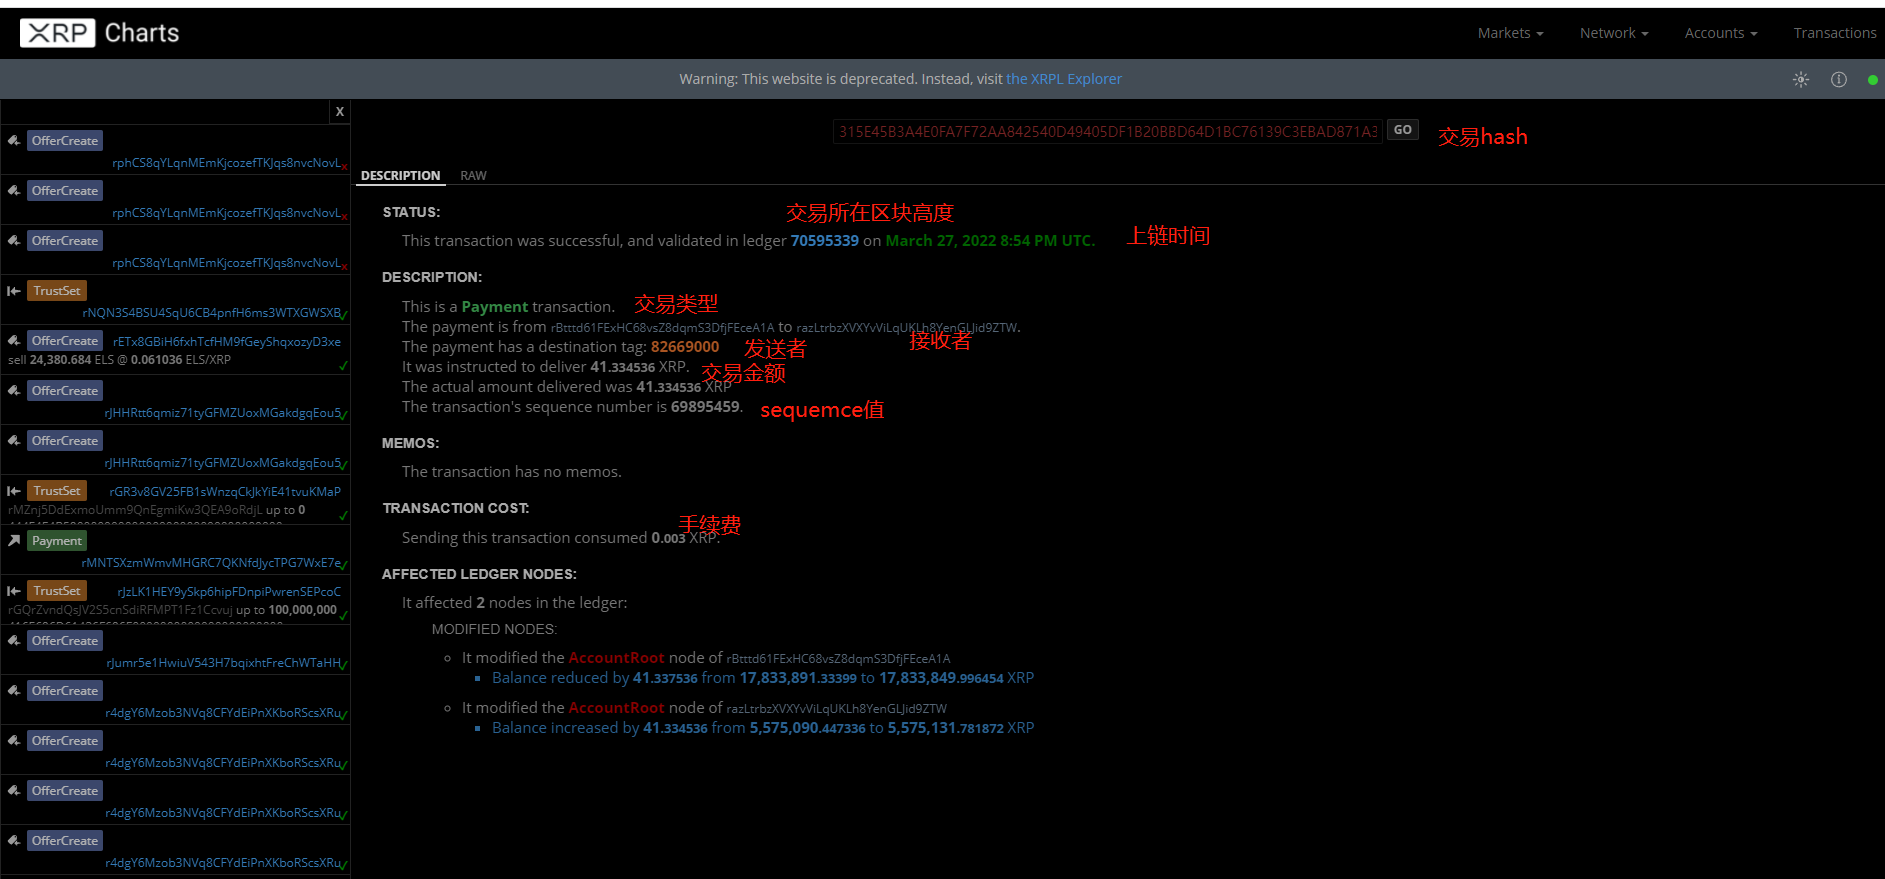Close the transaction feed with X
The image size is (1885, 879).
(340, 112)
